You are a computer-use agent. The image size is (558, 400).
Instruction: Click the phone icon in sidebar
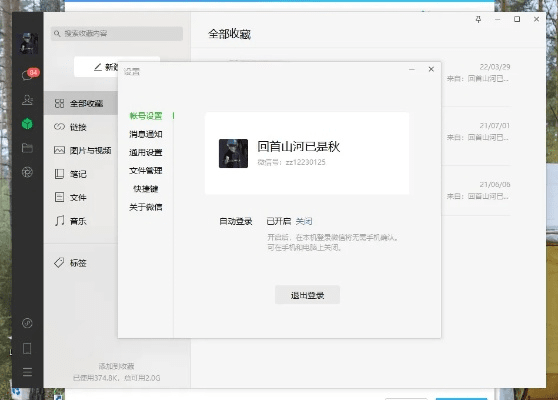pos(27,348)
